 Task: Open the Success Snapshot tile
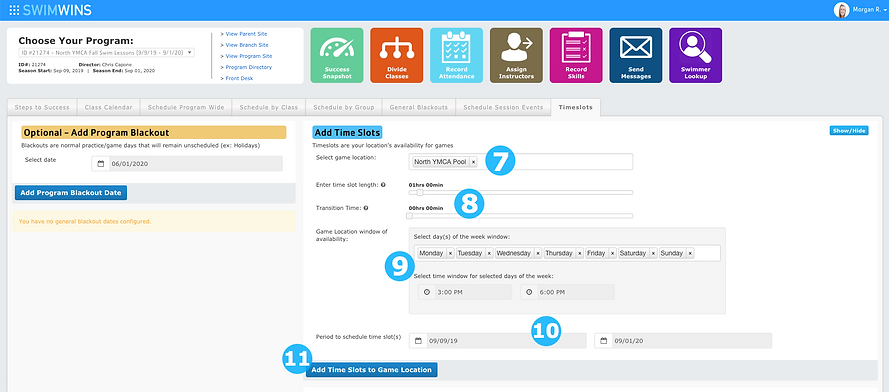click(x=337, y=56)
